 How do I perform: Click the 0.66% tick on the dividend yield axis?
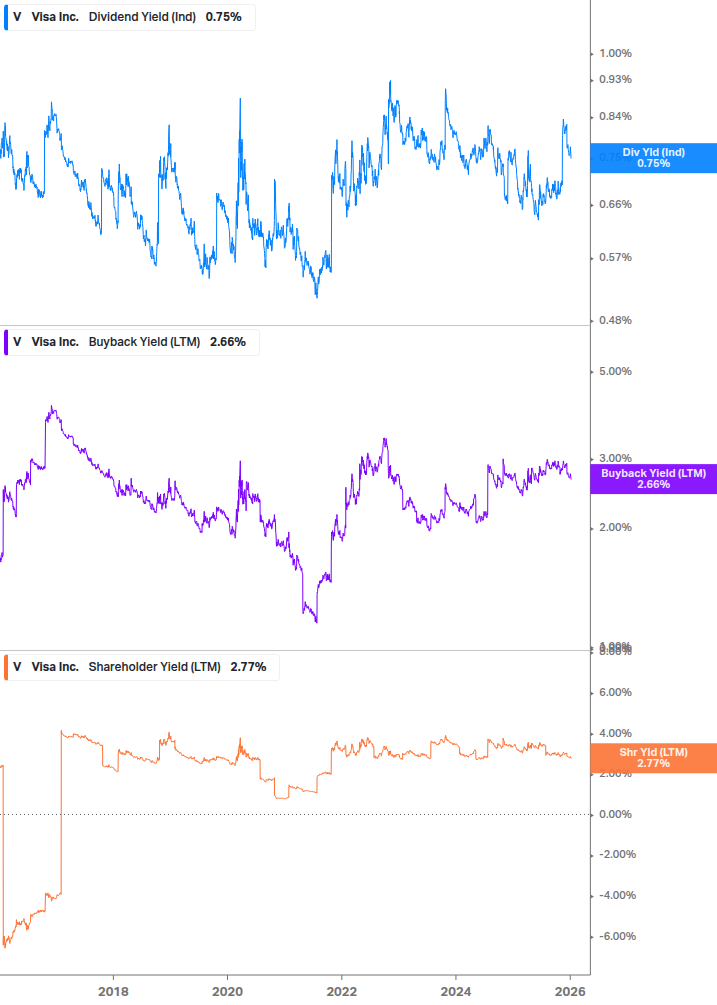(615, 204)
